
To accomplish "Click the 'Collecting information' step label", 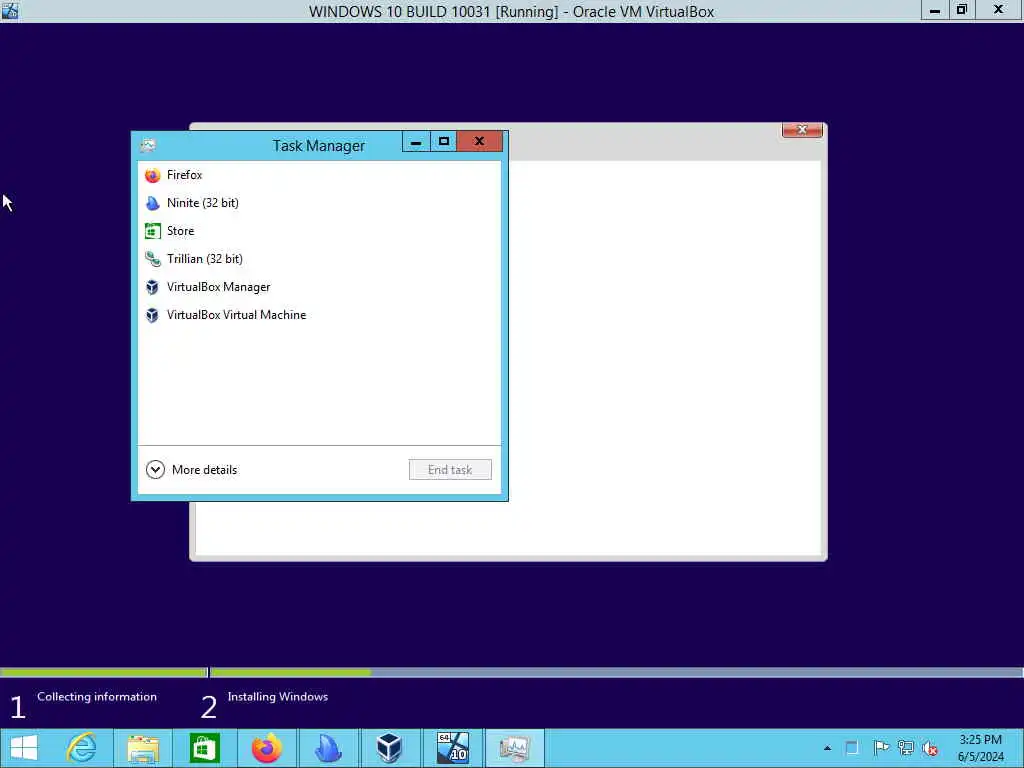I will point(97,697).
